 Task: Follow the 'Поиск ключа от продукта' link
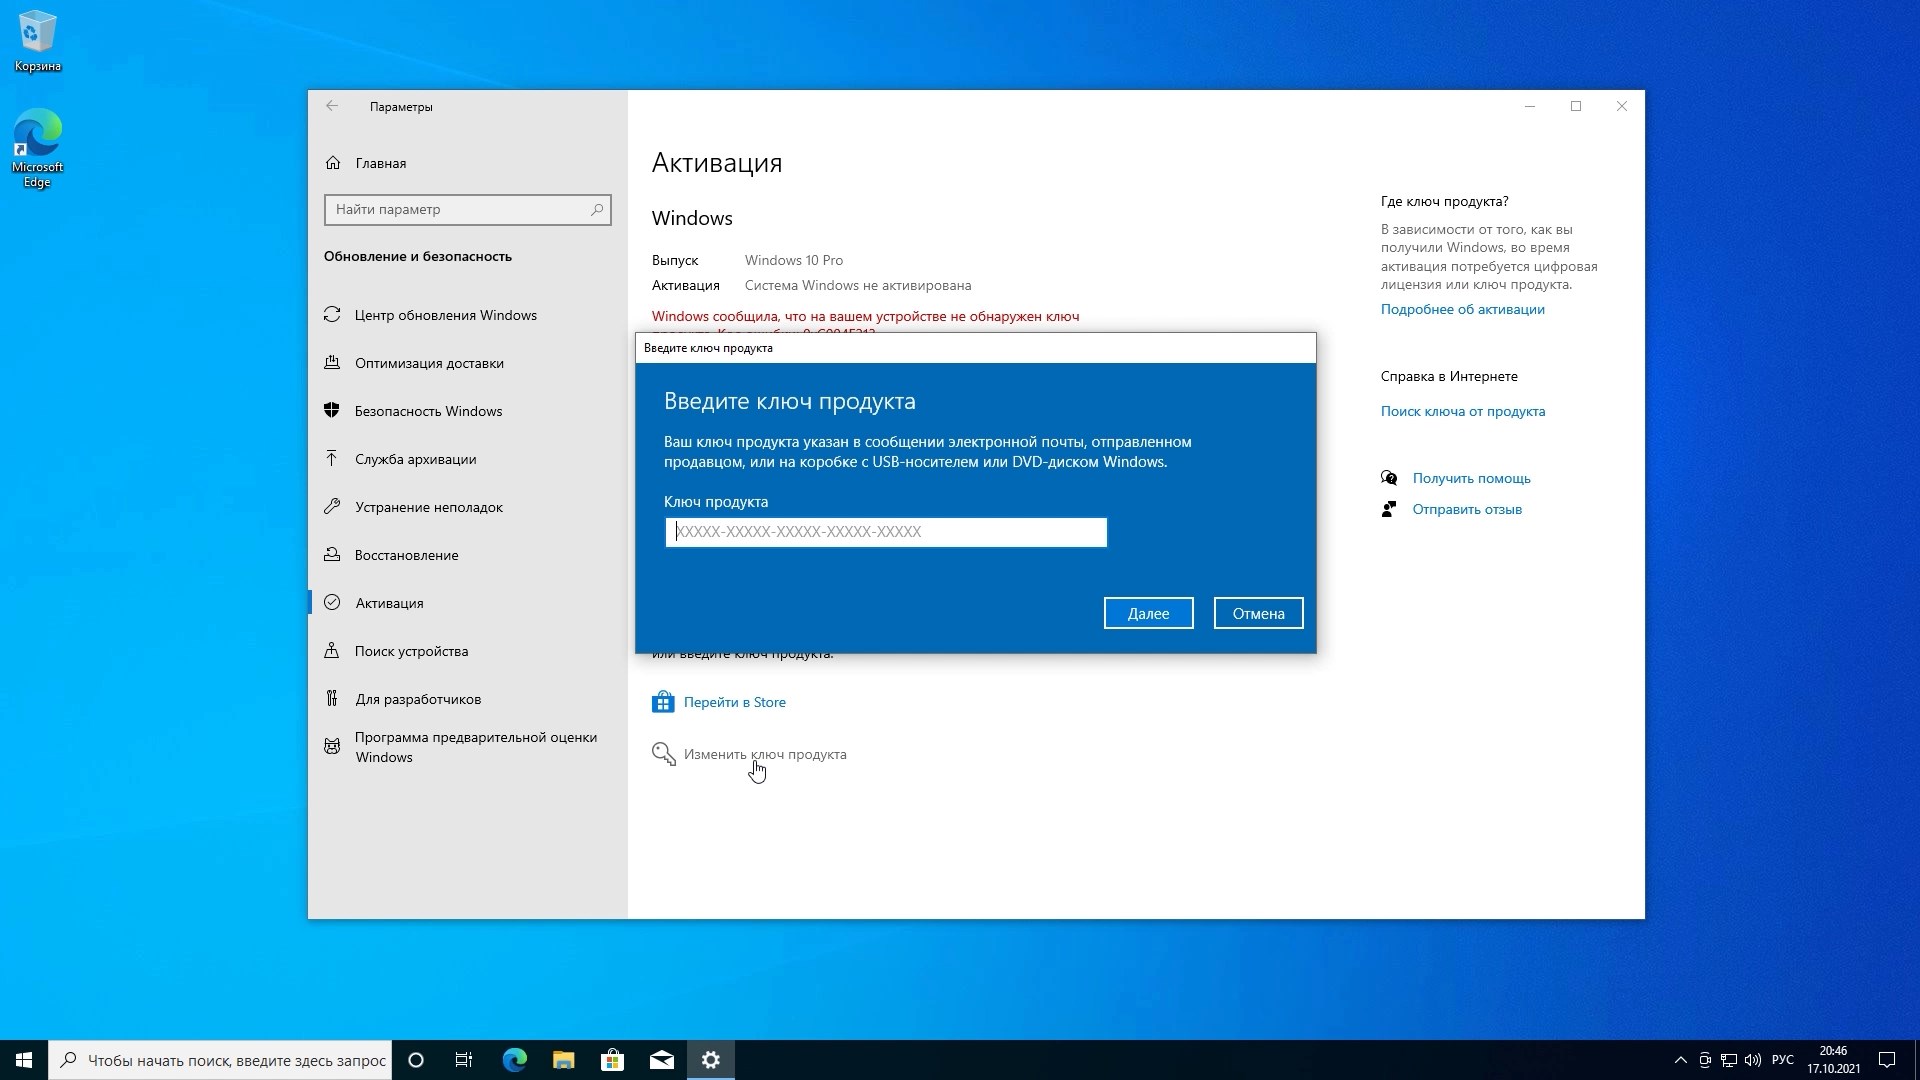(1462, 411)
